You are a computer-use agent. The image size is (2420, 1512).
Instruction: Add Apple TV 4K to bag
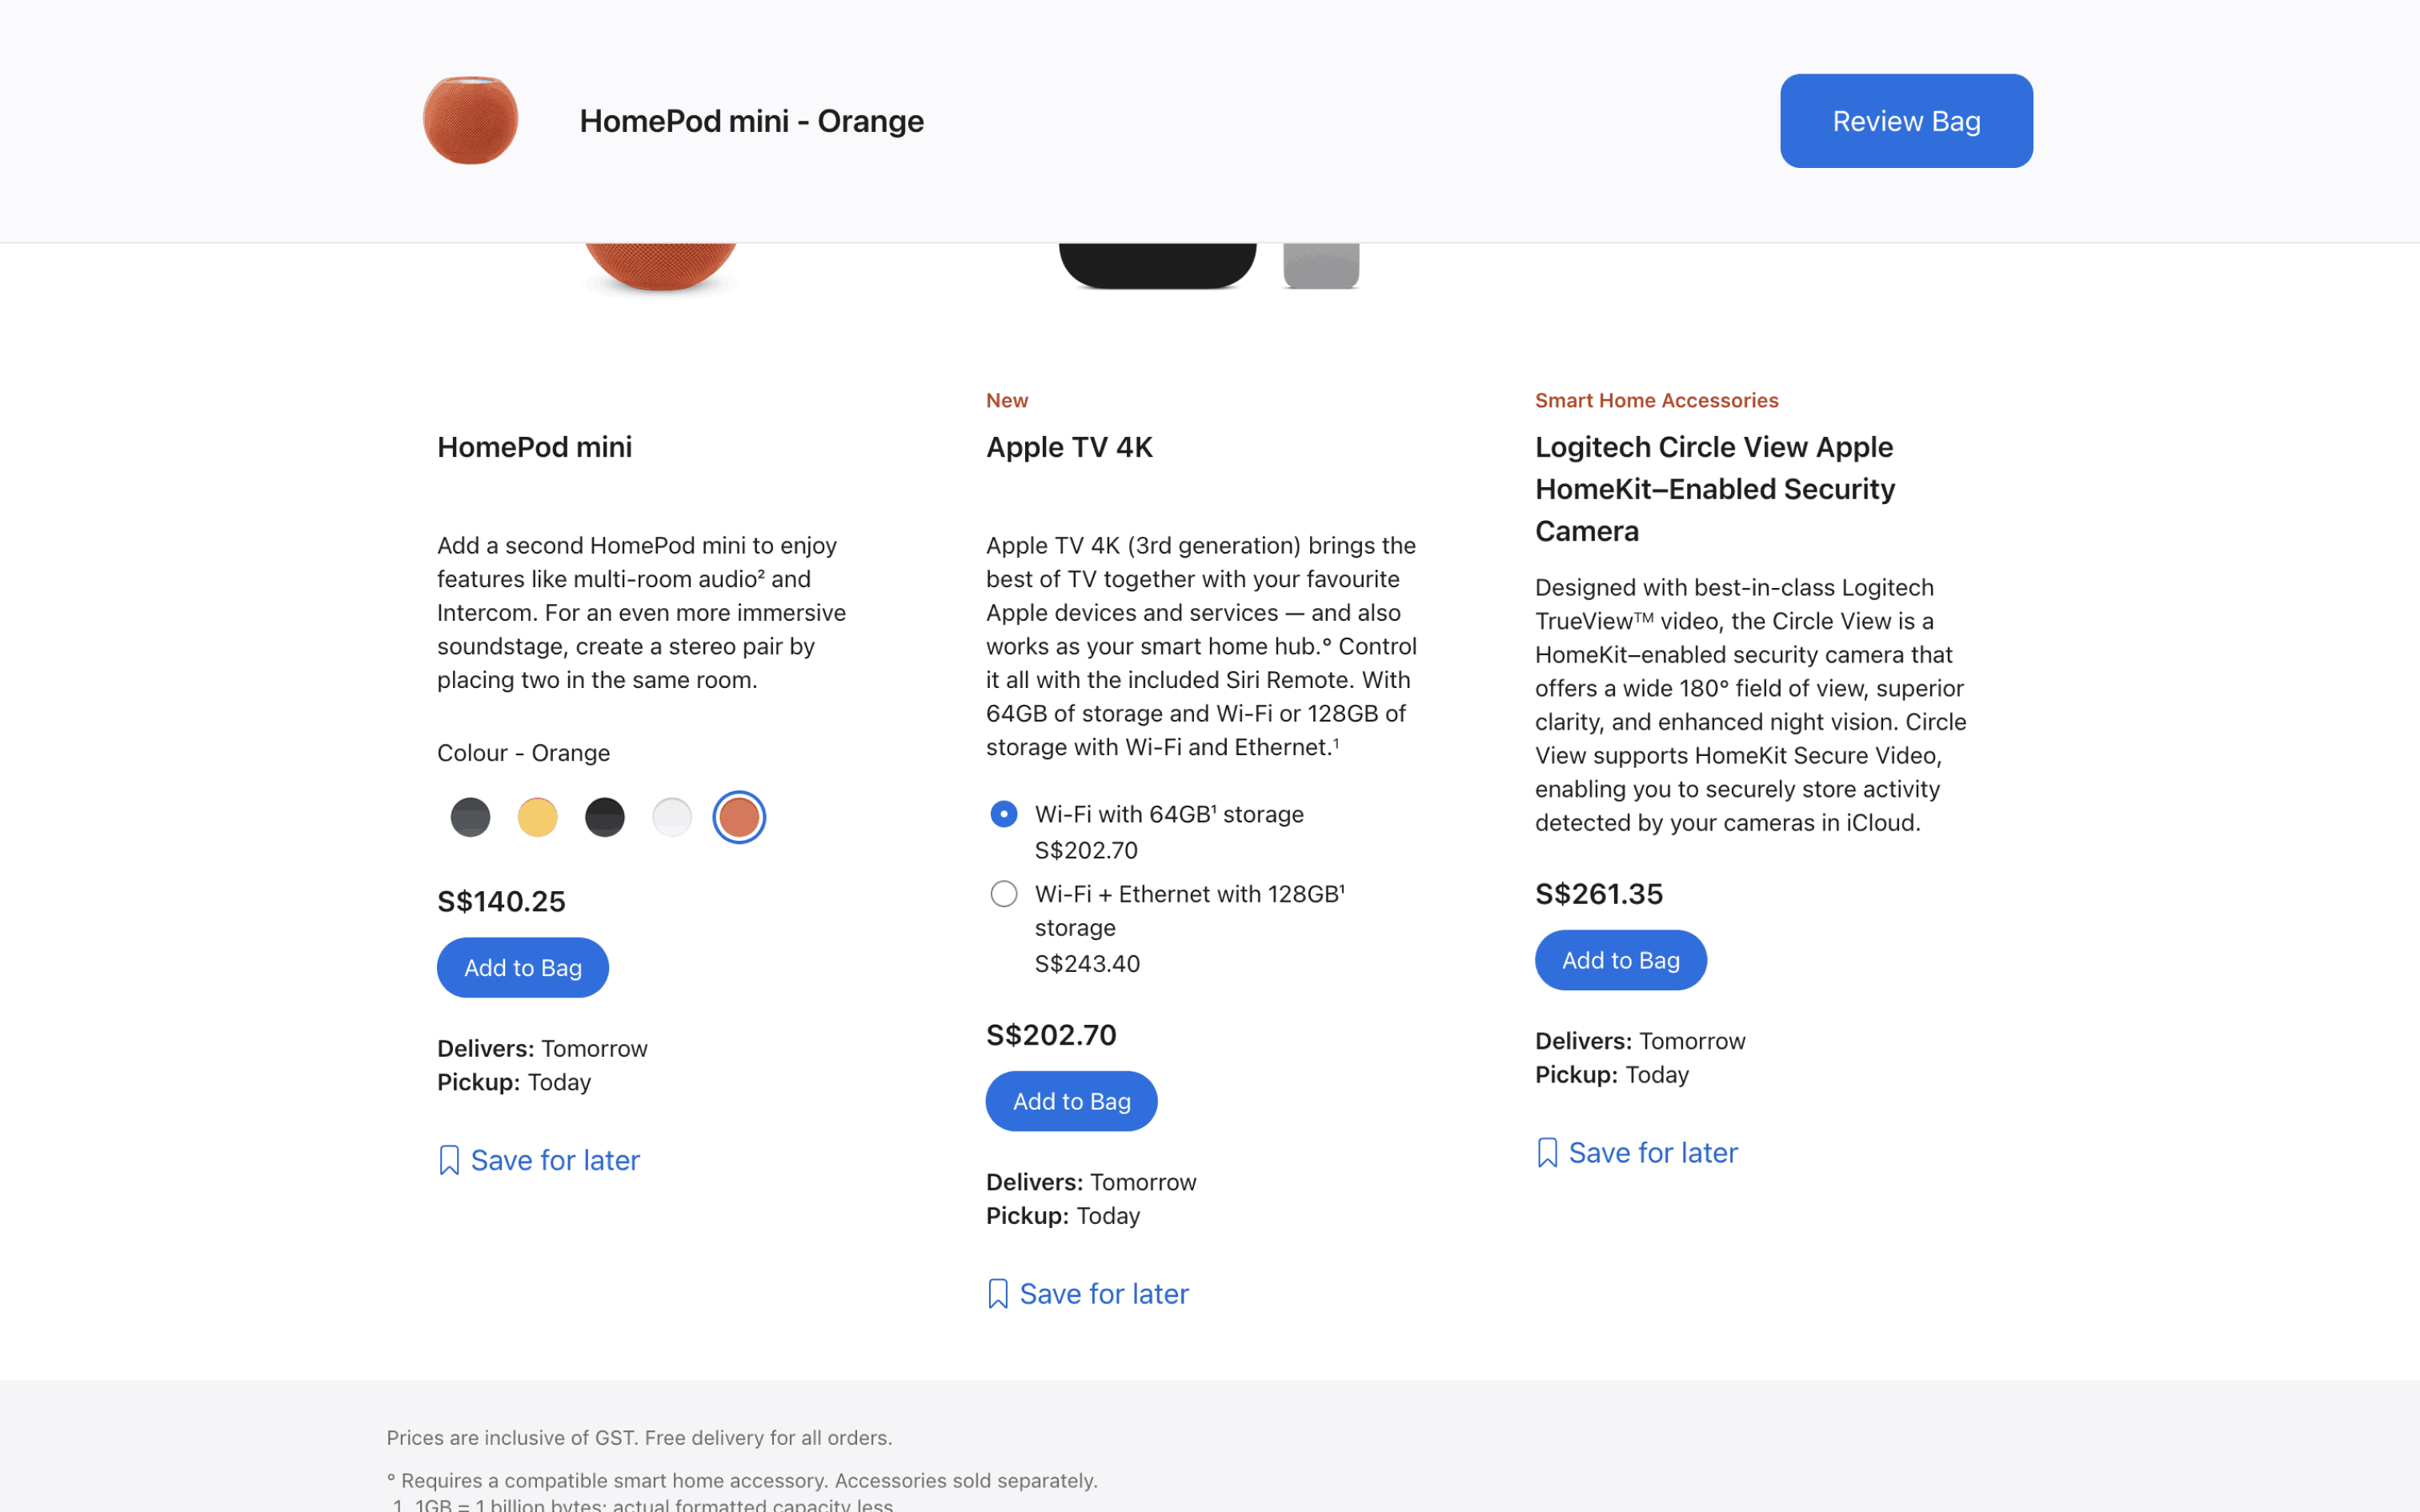point(1071,1101)
